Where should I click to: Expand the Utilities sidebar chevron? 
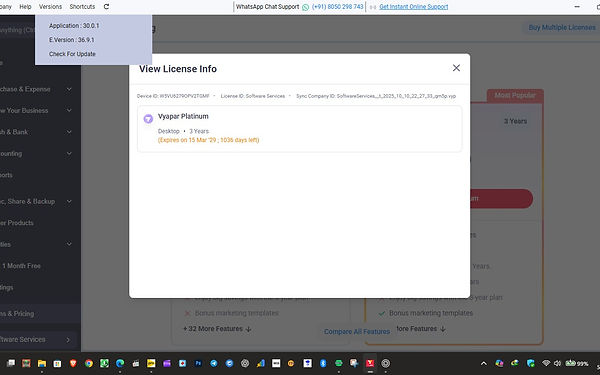[x=69, y=244]
